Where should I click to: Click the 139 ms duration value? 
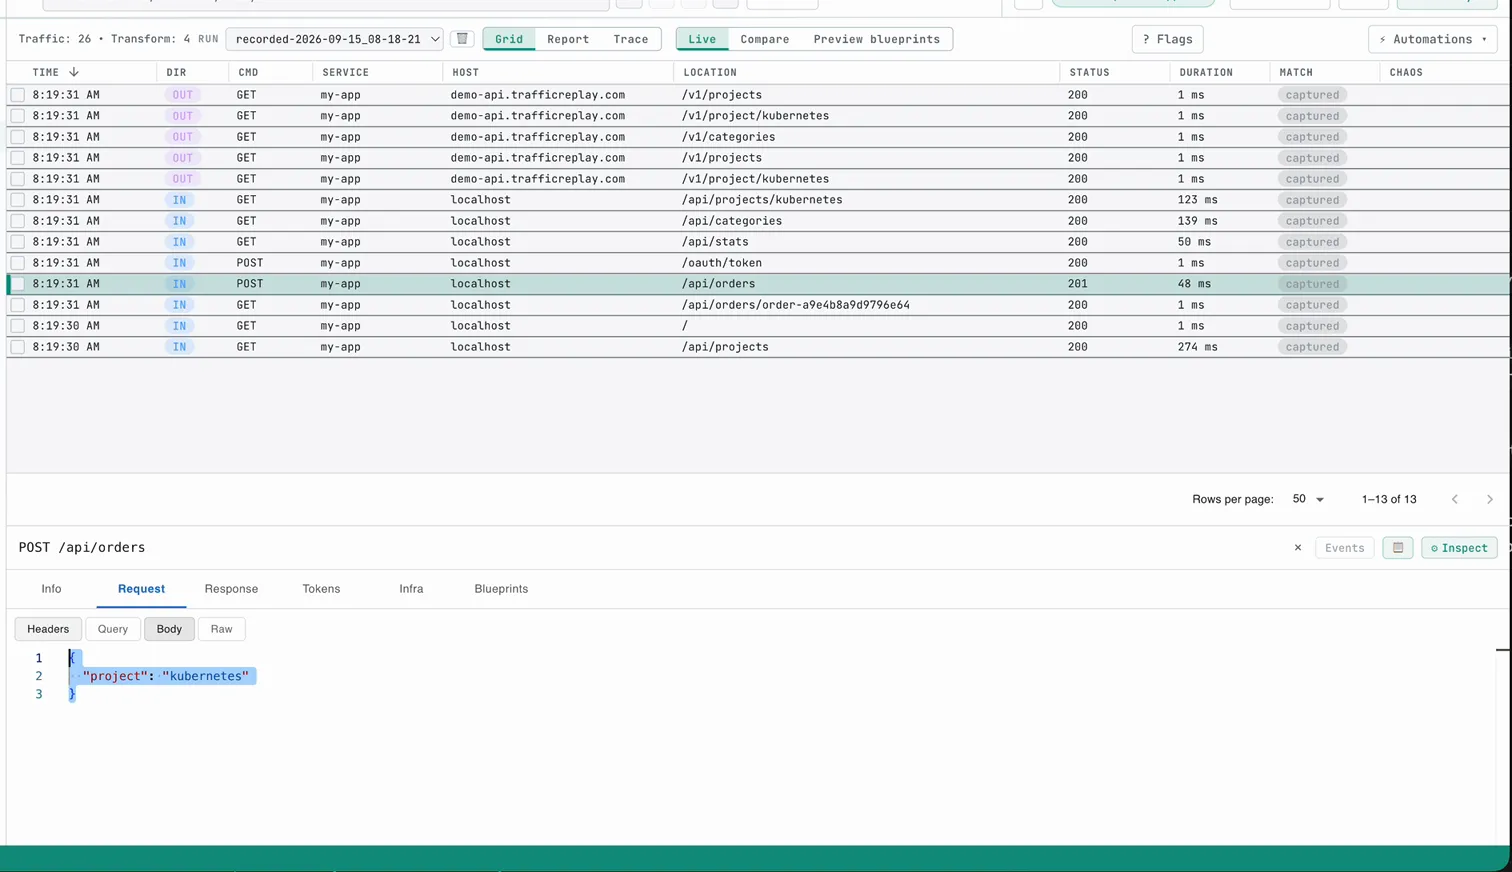1197,221
